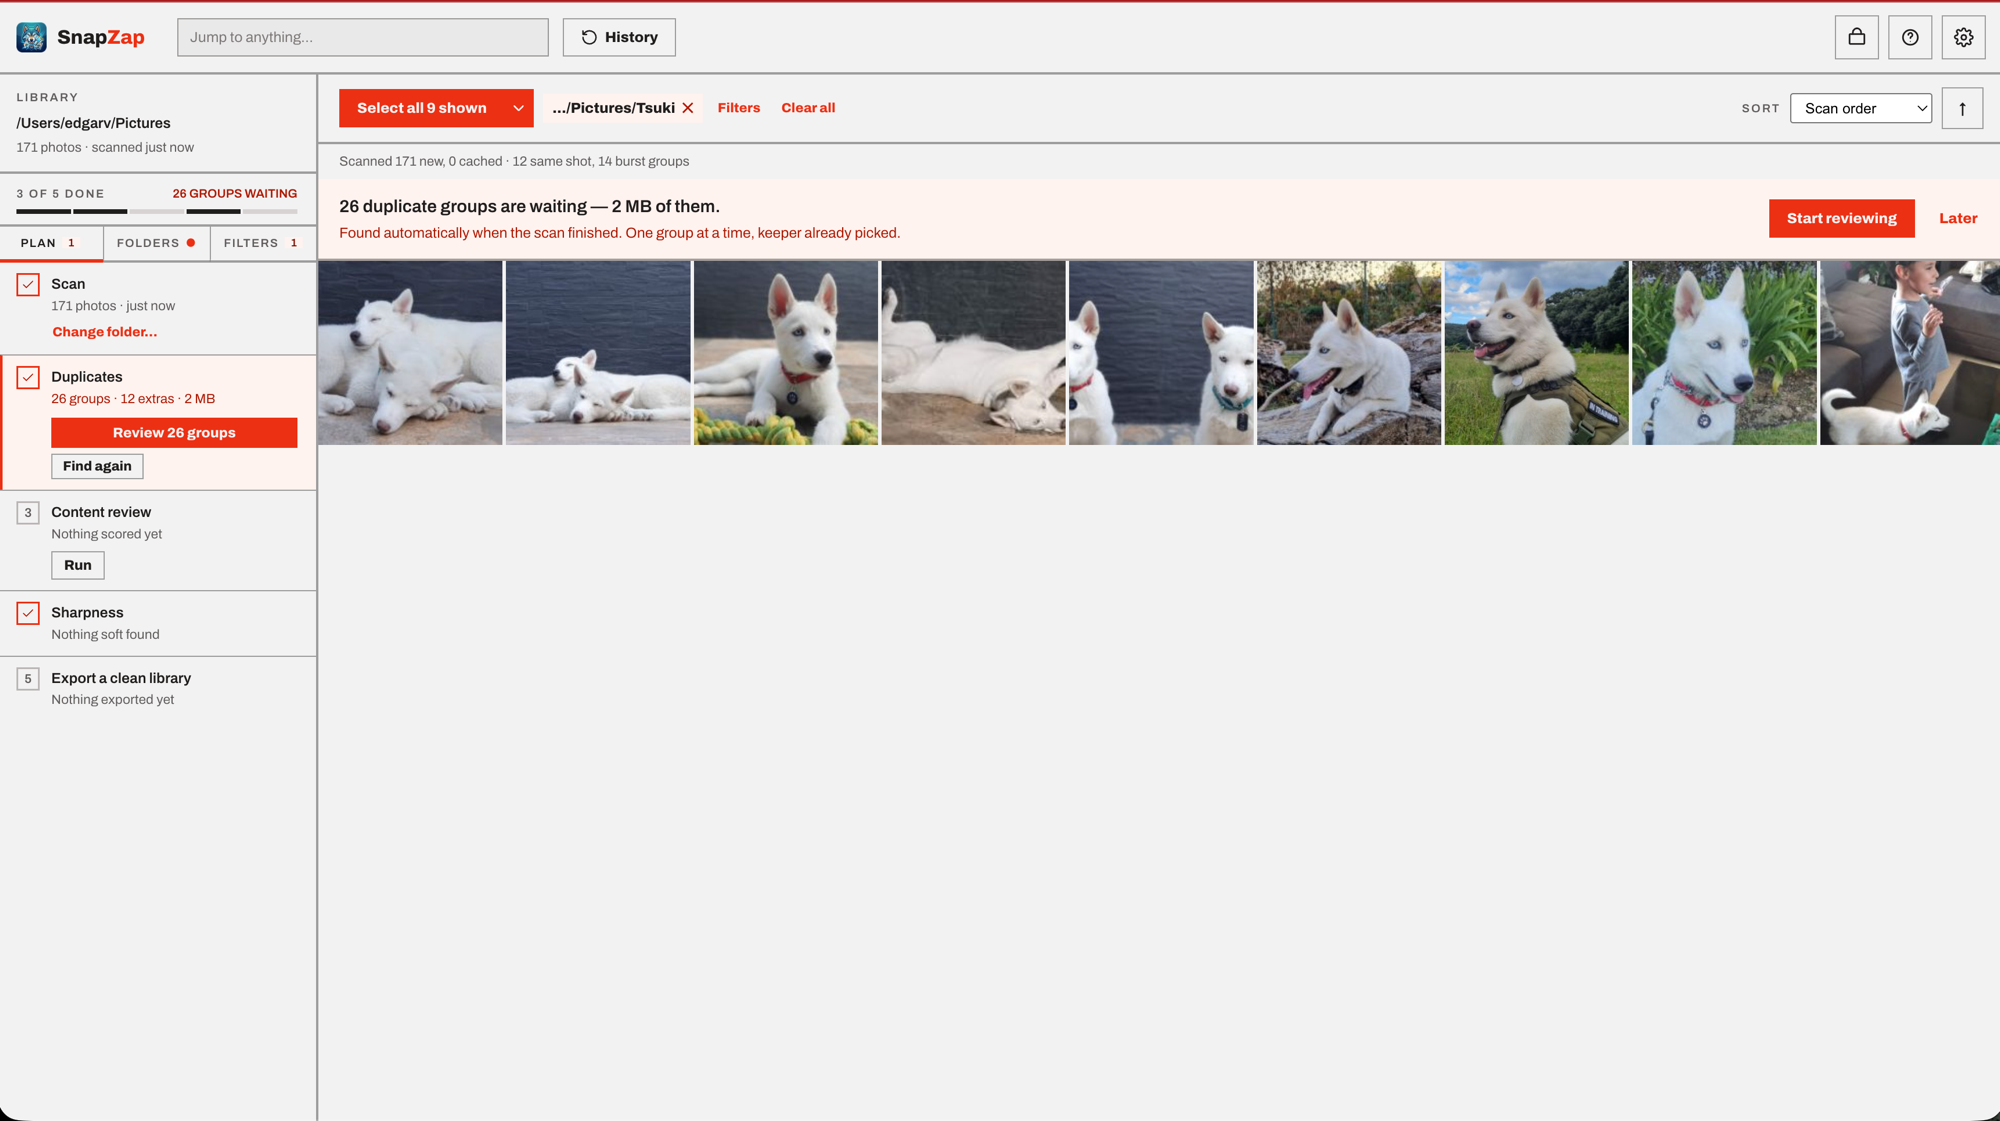This screenshot has height=1121, width=2000.
Task: Click Clear all filters
Action: coord(808,108)
